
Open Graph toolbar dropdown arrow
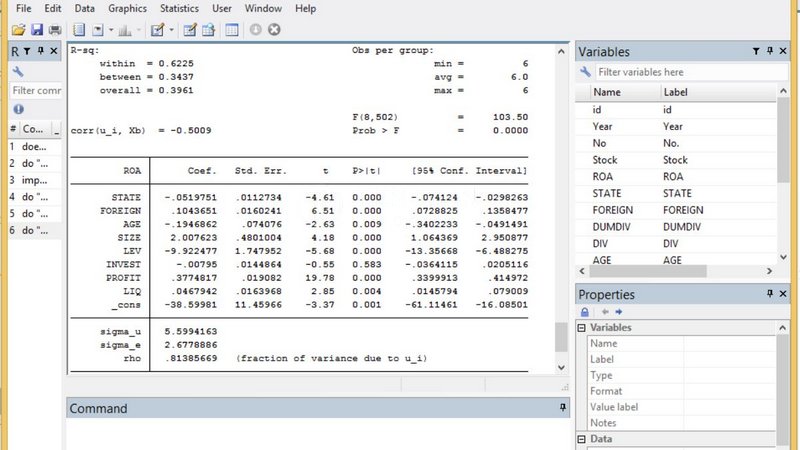(x=138, y=30)
